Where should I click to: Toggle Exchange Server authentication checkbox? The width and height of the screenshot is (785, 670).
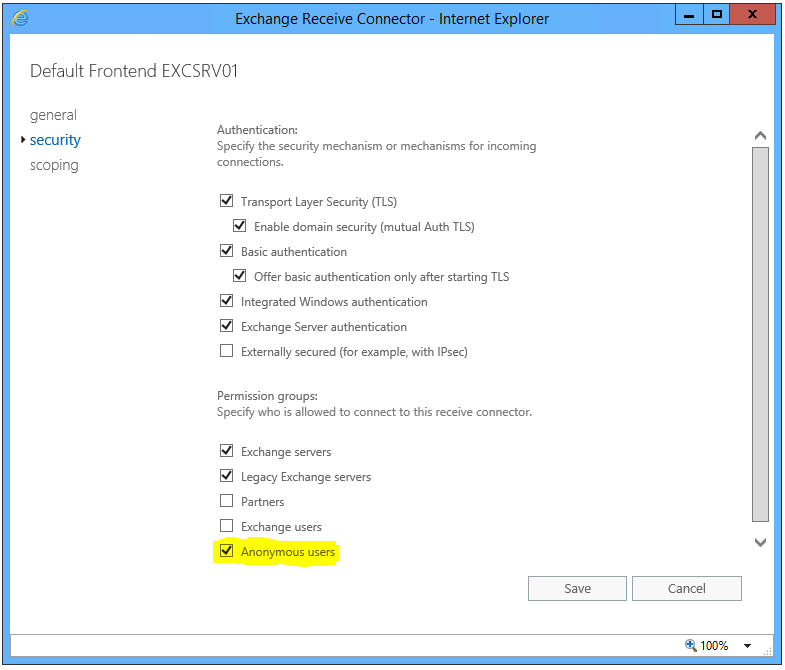pyautogui.click(x=226, y=325)
